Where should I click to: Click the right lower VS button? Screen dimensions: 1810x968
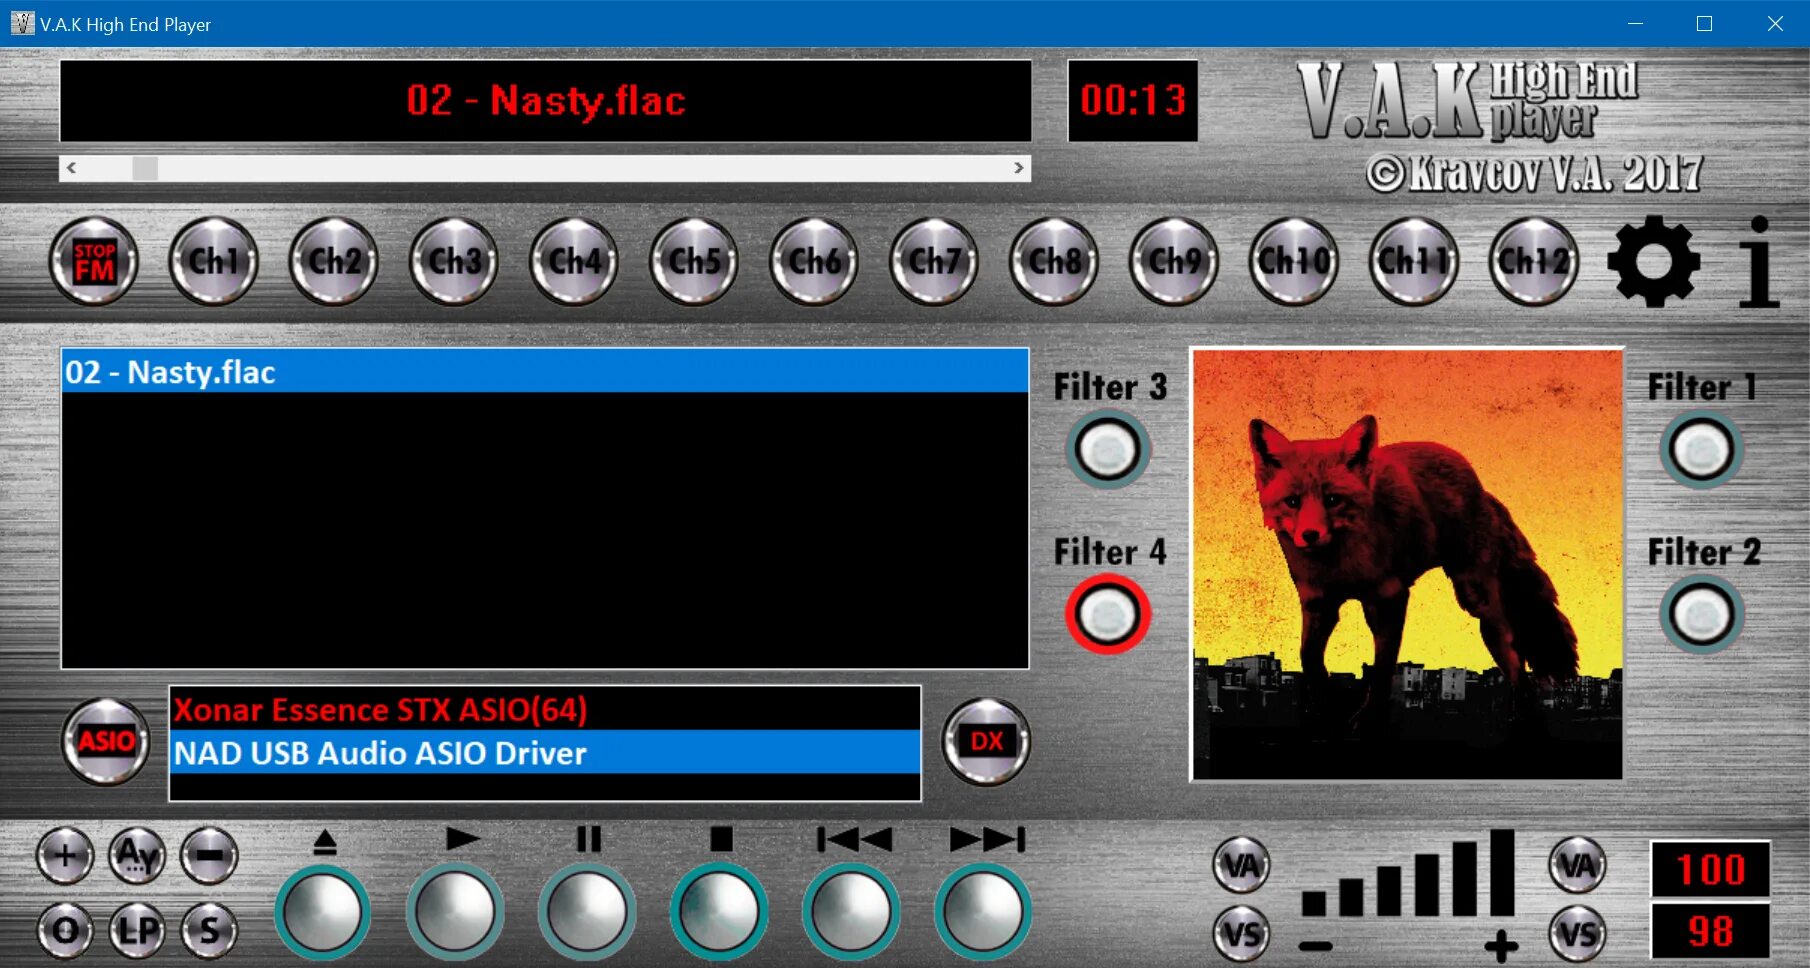click(1578, 934)
